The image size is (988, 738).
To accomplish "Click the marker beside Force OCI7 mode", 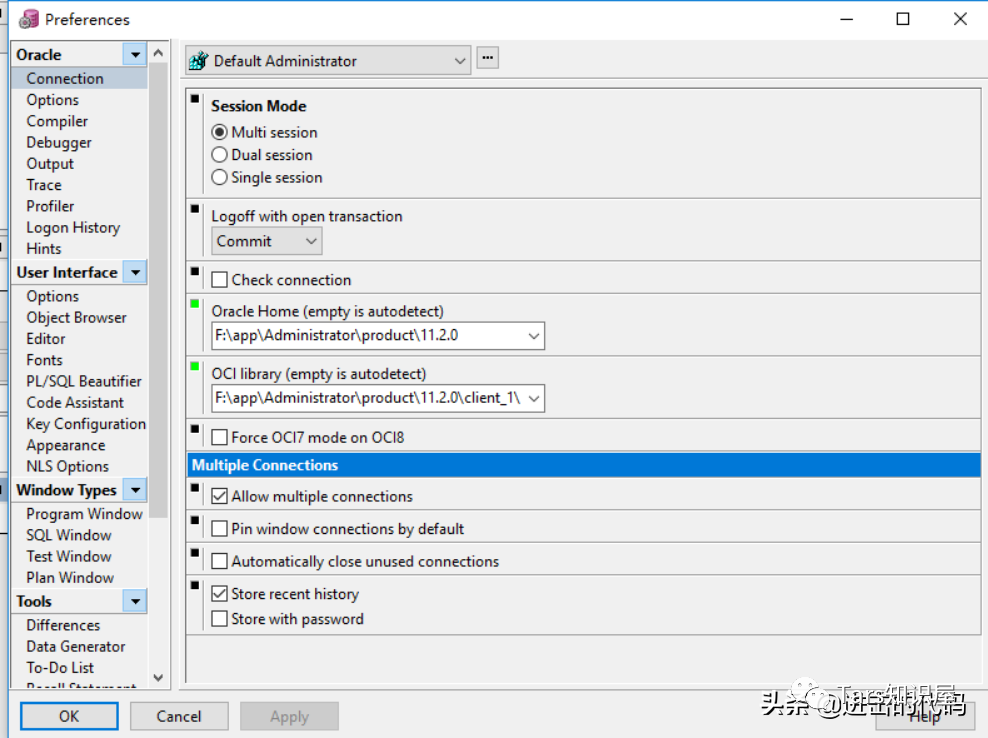I will point(195,429).
